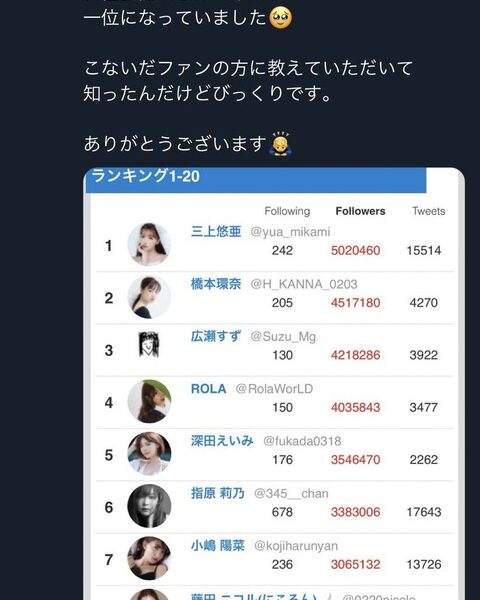Click the 広瀬すず name link
This screenshot has width=480, height=600.
(216, 336)
